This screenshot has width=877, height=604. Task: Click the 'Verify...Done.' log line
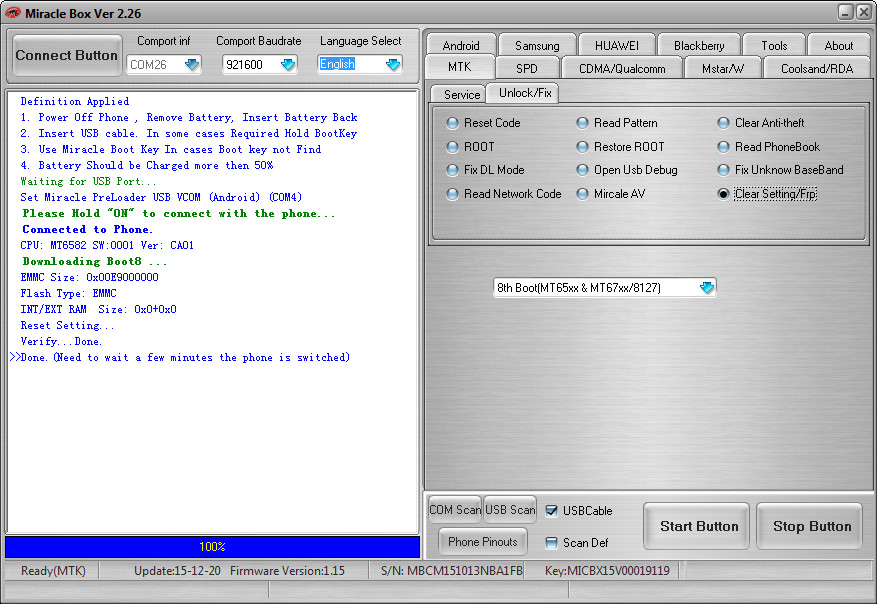tap(61, 341)
